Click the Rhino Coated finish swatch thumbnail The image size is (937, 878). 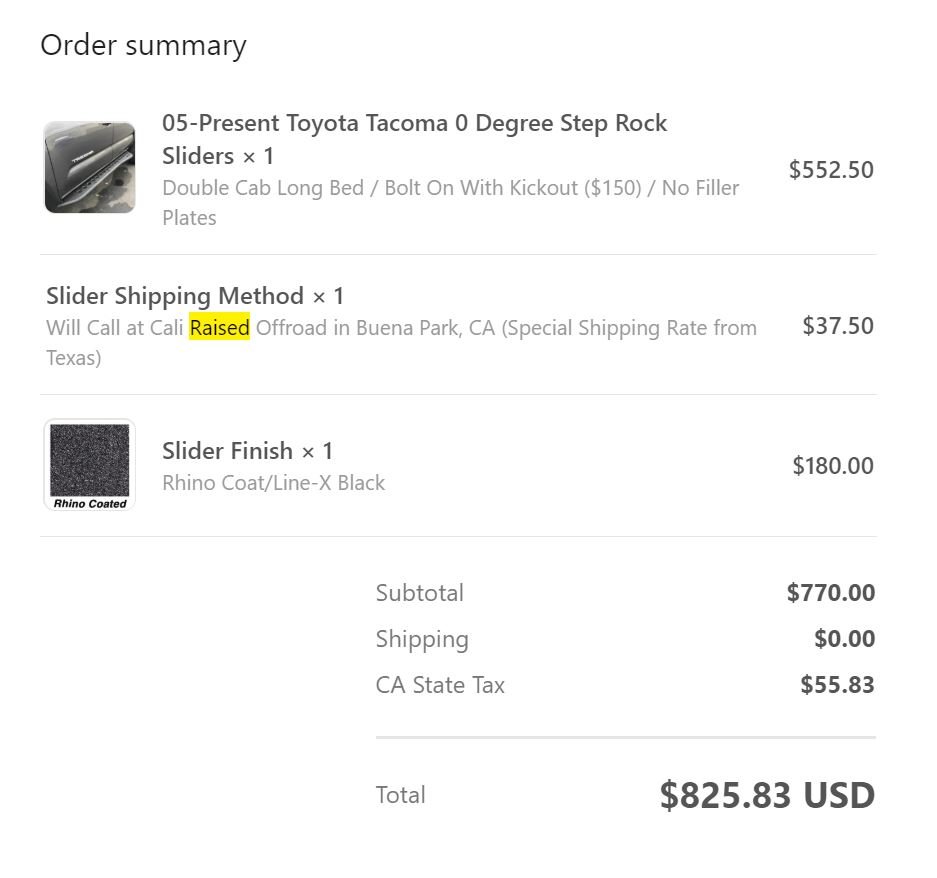[90, 465]
